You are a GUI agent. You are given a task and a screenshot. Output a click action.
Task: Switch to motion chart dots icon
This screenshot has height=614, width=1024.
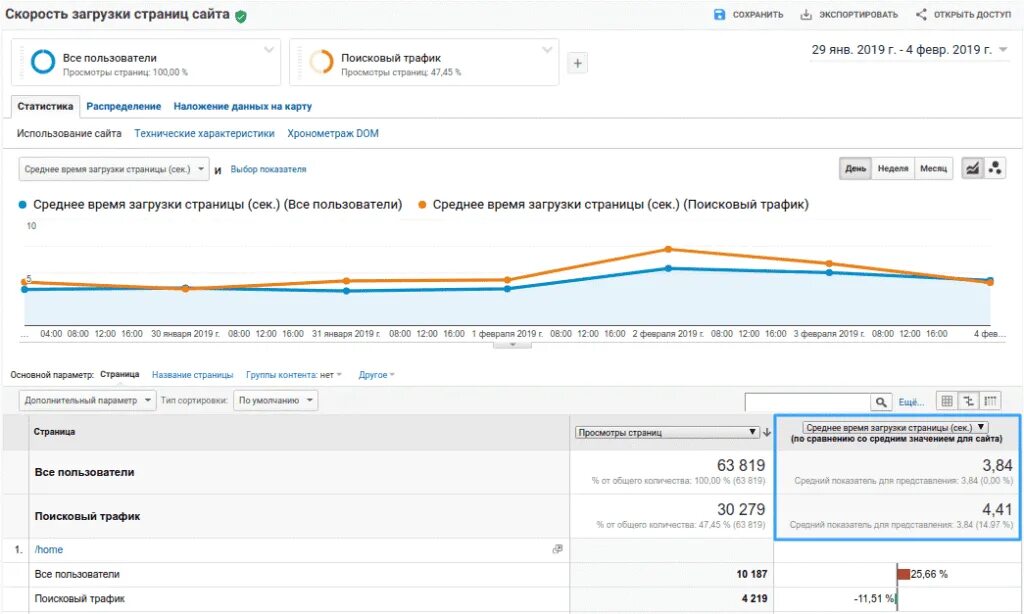[995, 169]
